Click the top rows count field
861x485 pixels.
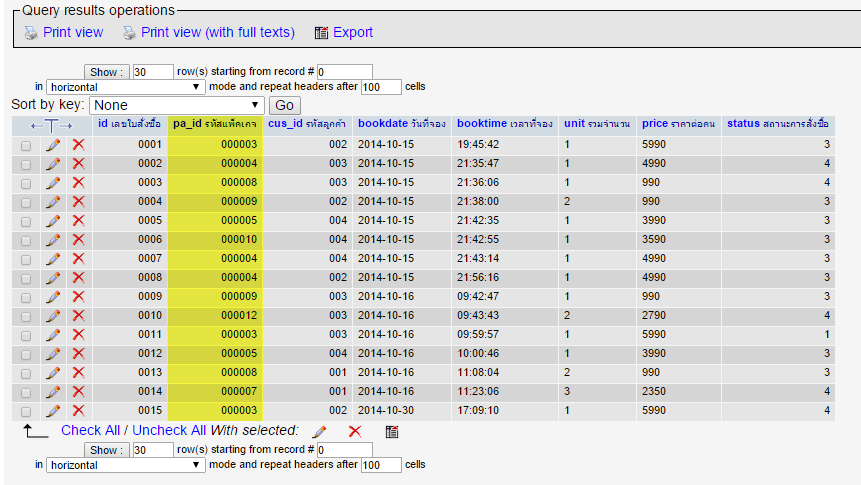153,72
